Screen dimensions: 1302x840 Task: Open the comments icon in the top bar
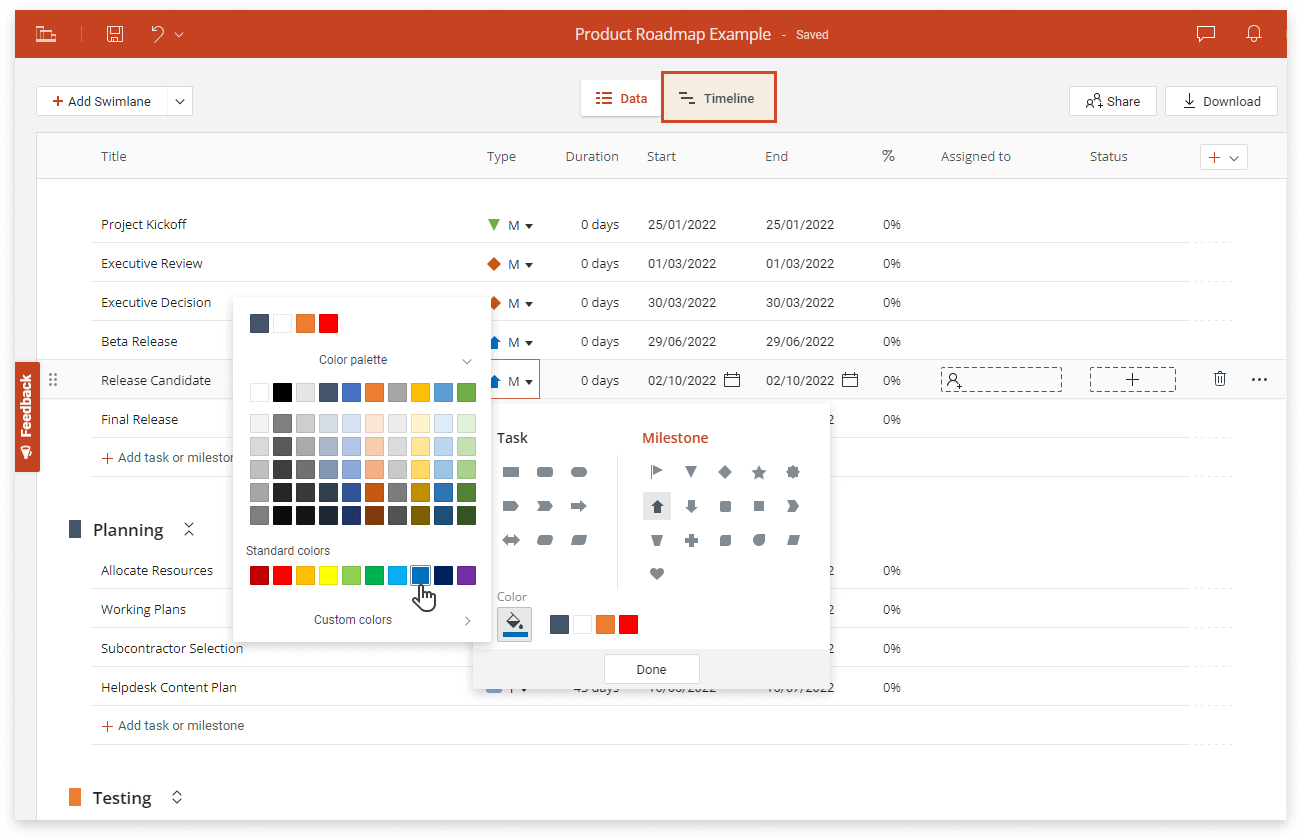1205,33
